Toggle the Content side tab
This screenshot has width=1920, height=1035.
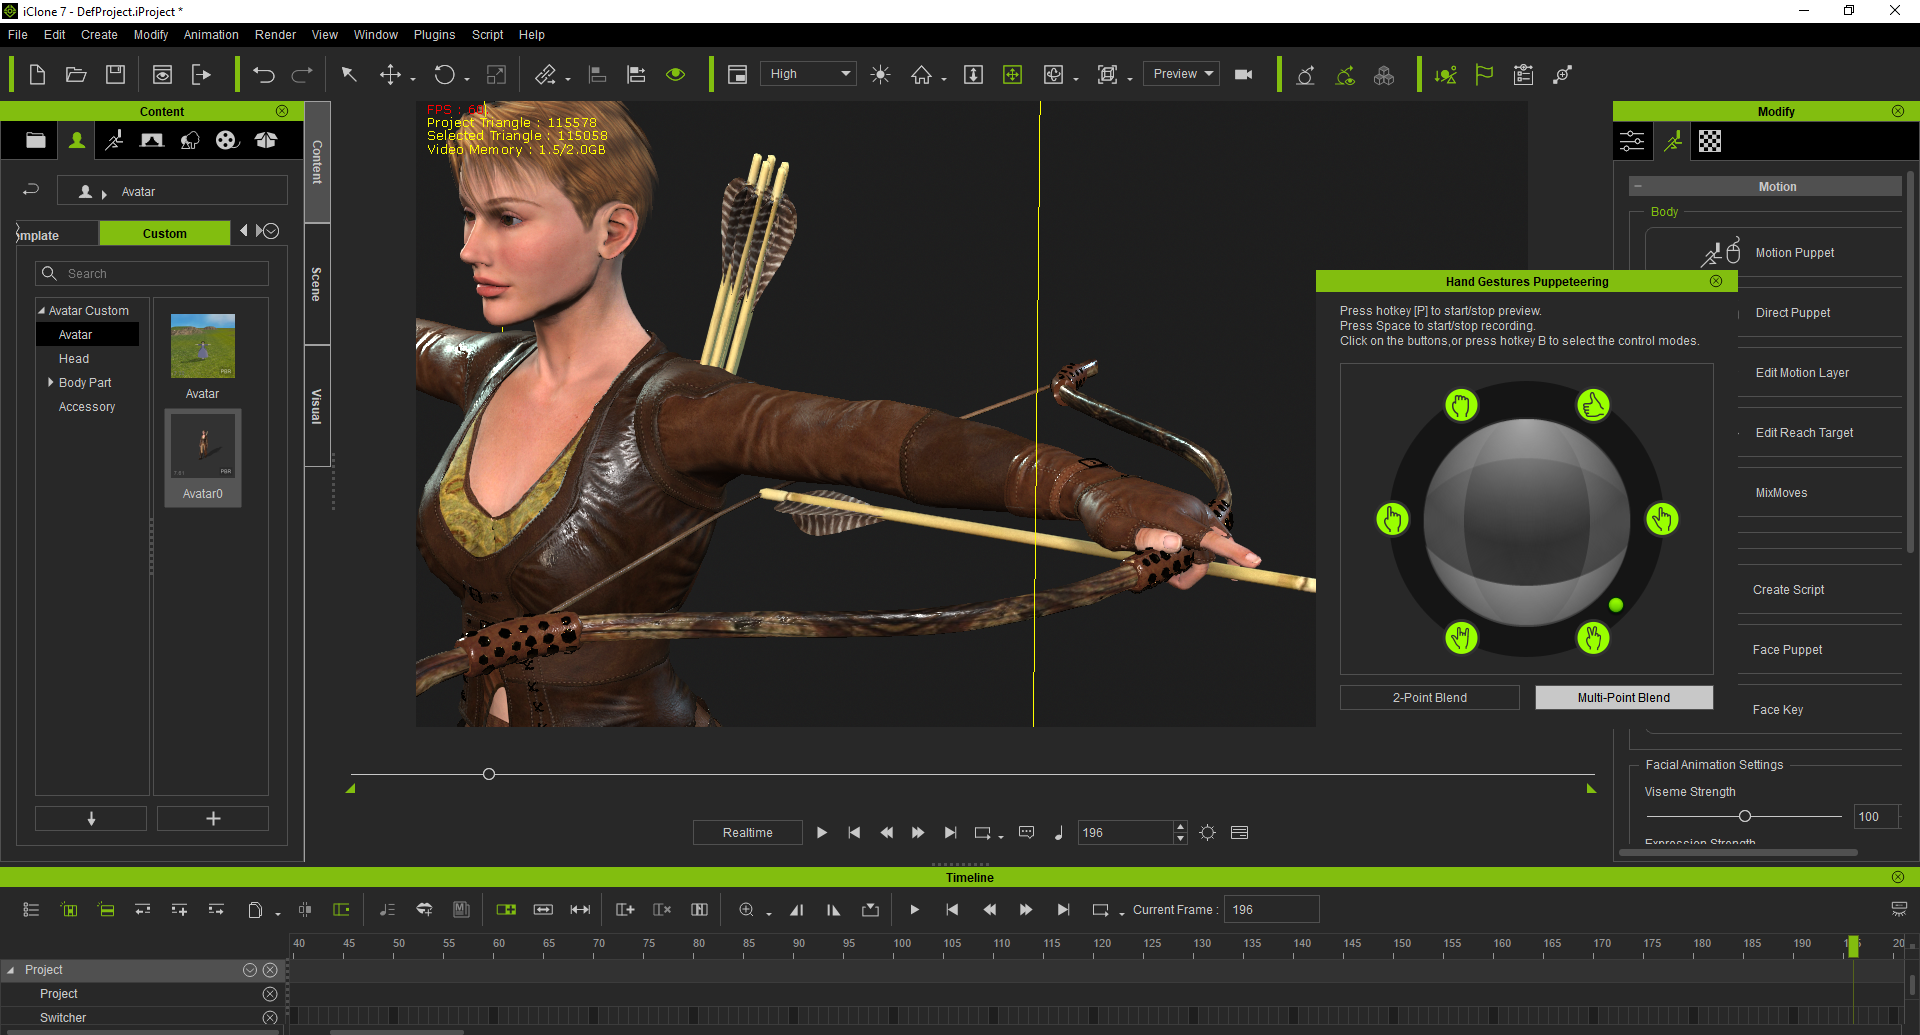coord(317,161)
